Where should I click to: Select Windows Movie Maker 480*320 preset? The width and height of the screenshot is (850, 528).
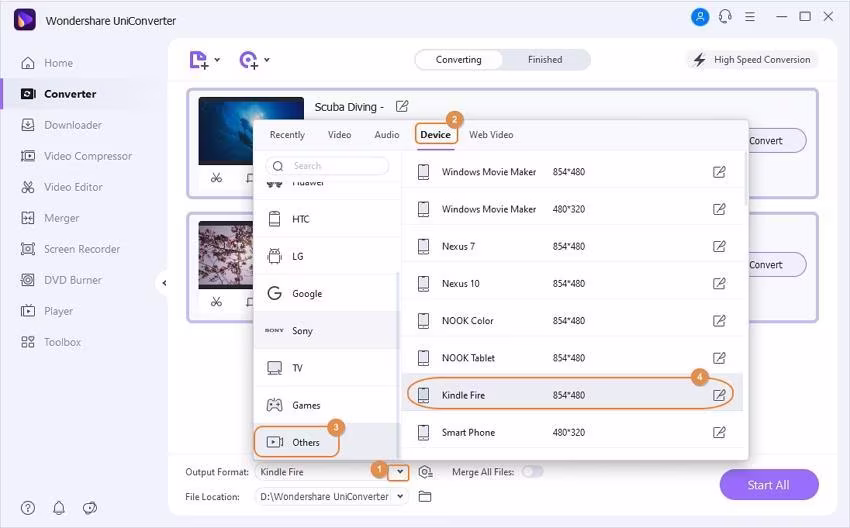click(x=573, y=209)
